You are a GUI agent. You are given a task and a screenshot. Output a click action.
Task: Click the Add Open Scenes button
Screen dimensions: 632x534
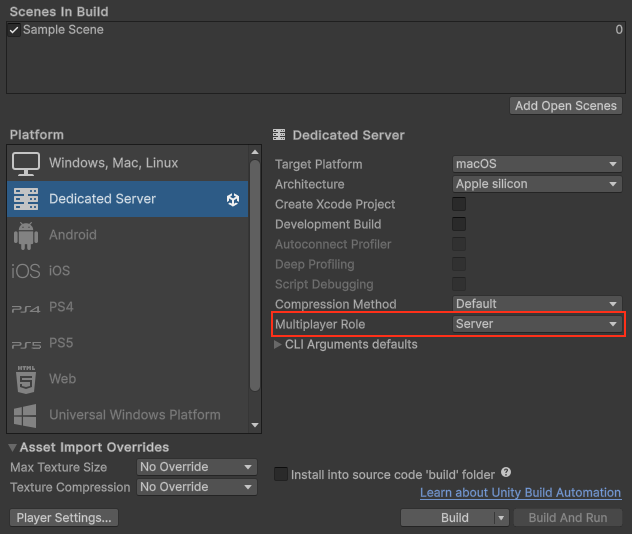(x=566, y=106)
